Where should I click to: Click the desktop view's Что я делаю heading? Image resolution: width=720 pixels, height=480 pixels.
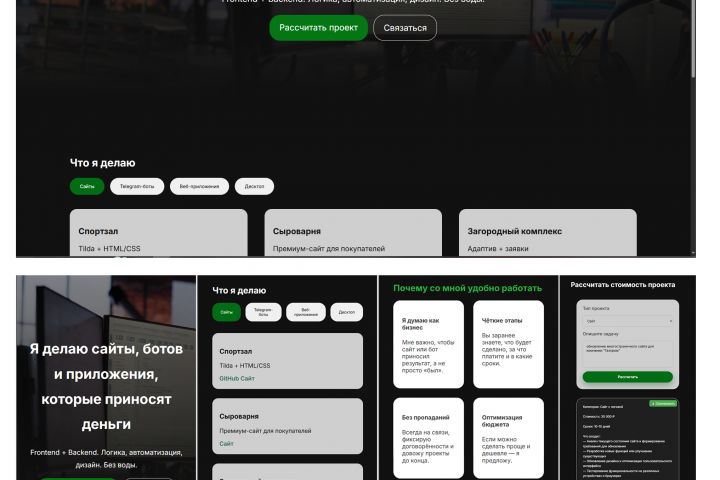pyautogui.click(x=102, y=163)
